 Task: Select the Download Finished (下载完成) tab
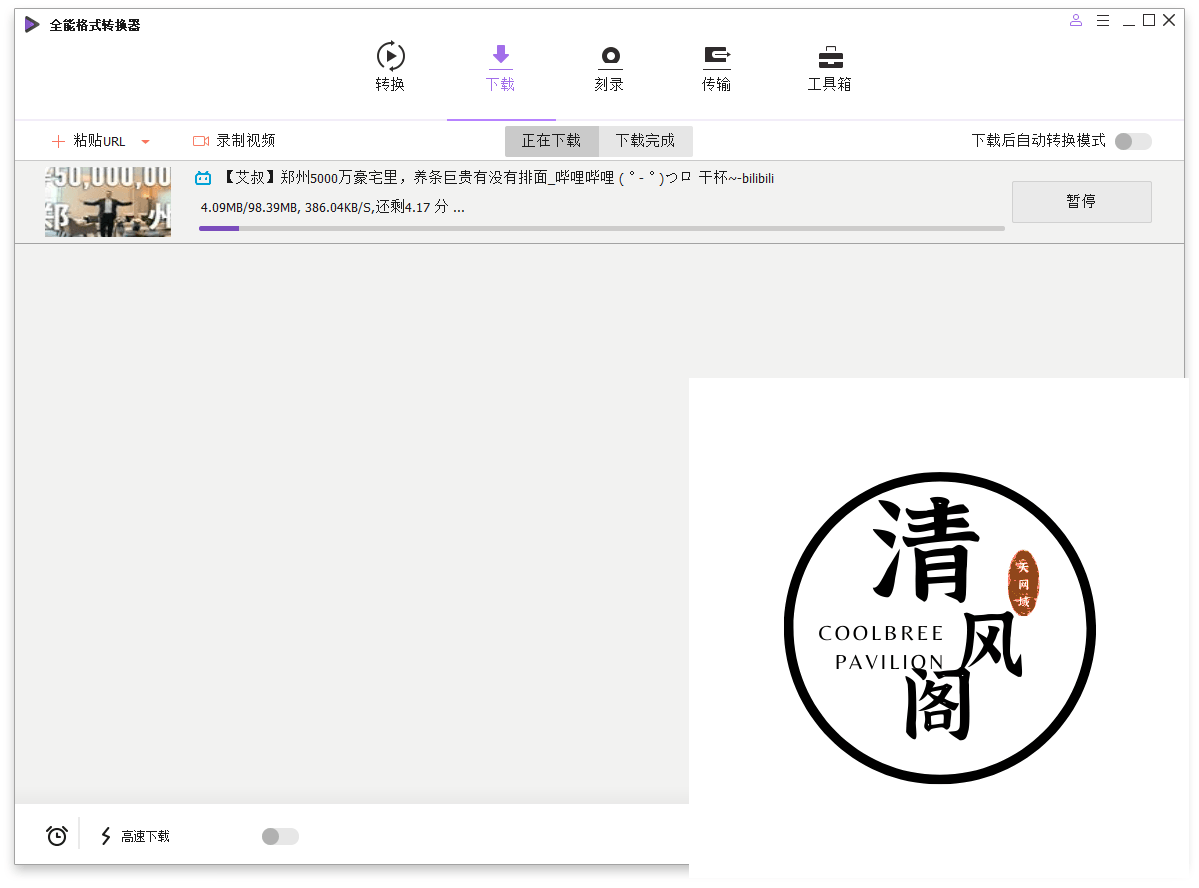[x=645, y=141]
